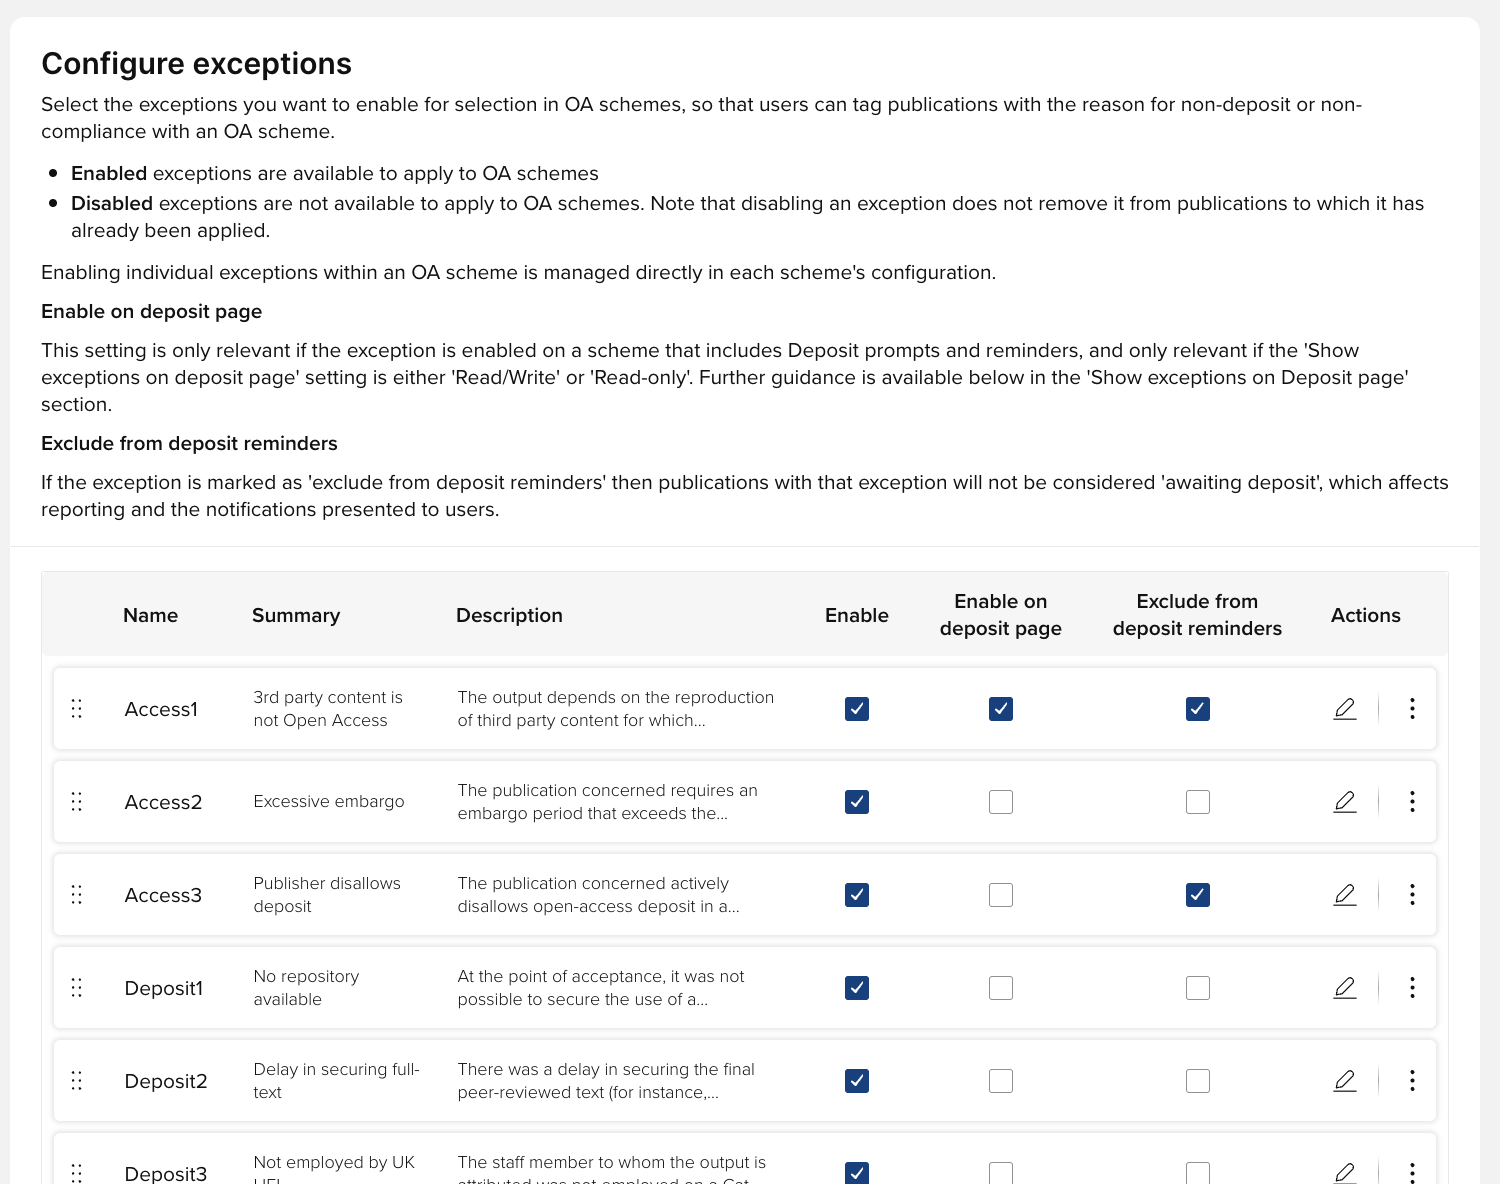Uncheck Exclude from deposit reminders for Access3
The width and height of the screenshot is (1500, 1184).
pos(1198,895)
